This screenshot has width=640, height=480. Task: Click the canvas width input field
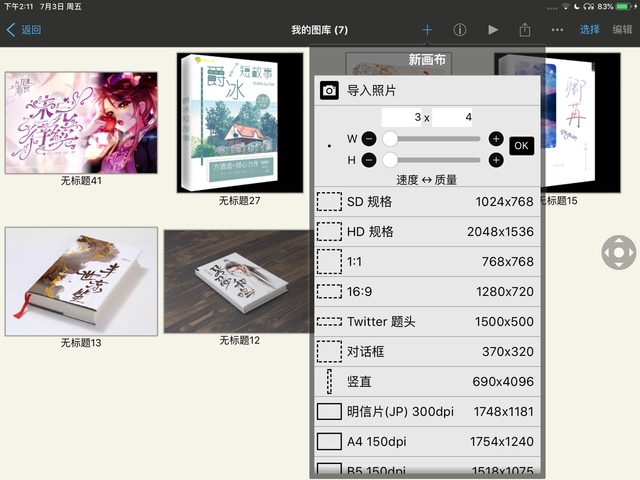pos(401,117)
